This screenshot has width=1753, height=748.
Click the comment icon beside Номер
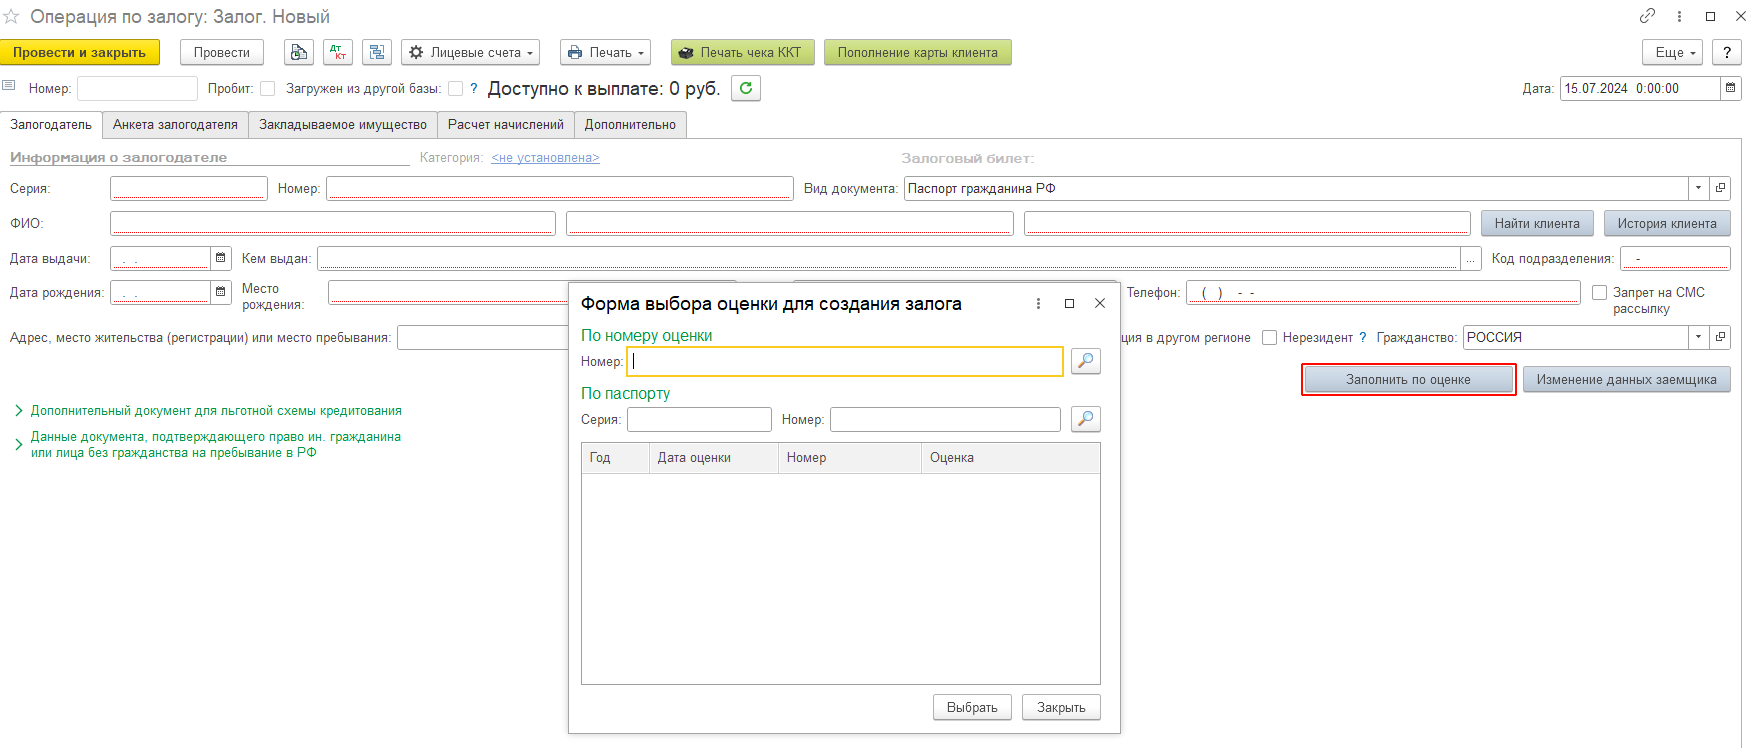click(9, 86)
